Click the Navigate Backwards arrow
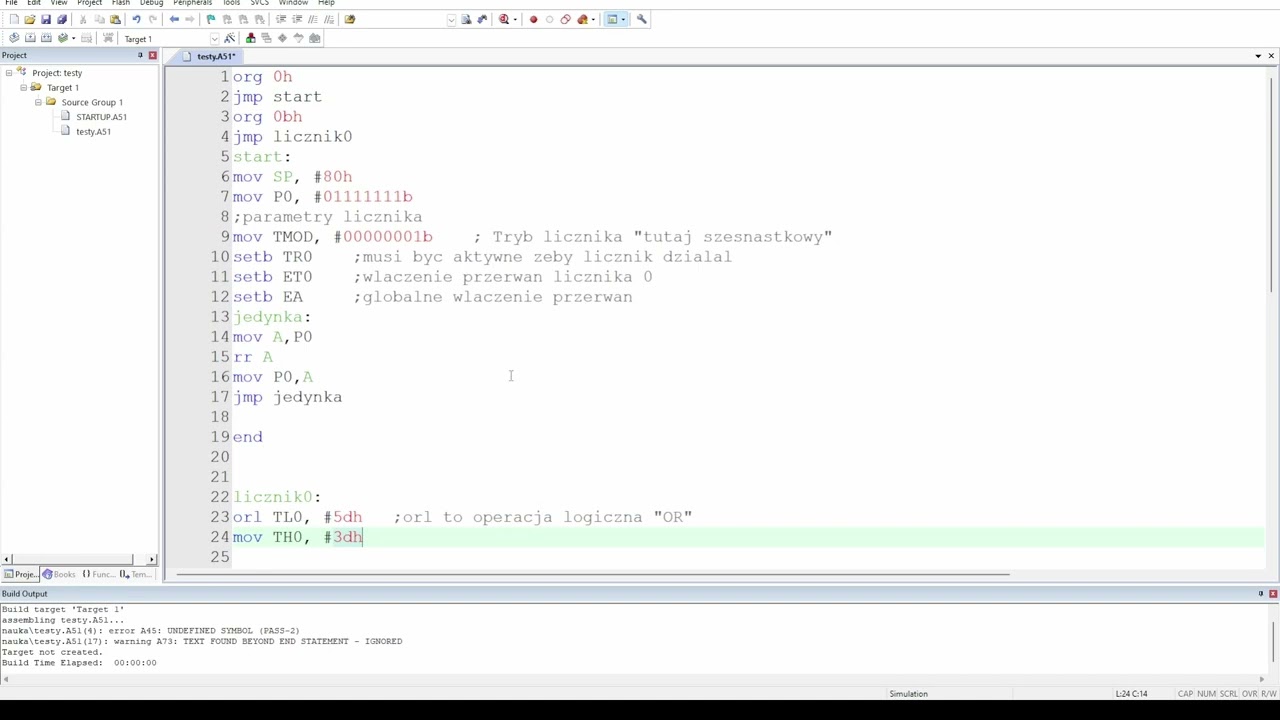 [174, 19]
